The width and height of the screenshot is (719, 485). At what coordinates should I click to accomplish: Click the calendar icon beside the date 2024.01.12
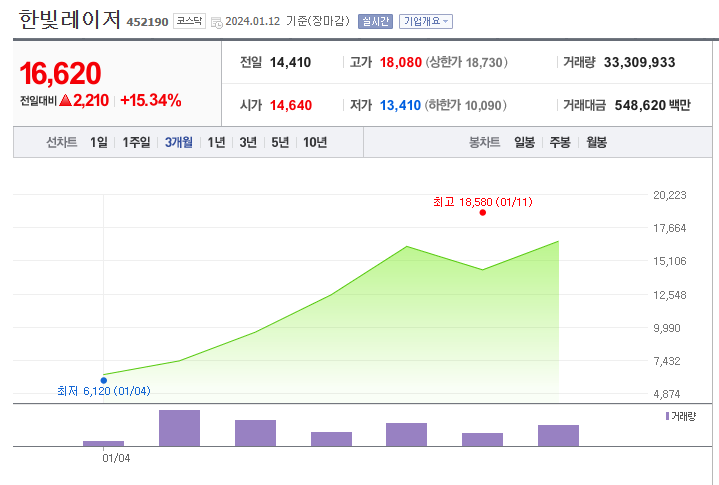pyautogui.click(x=216, y=22)
